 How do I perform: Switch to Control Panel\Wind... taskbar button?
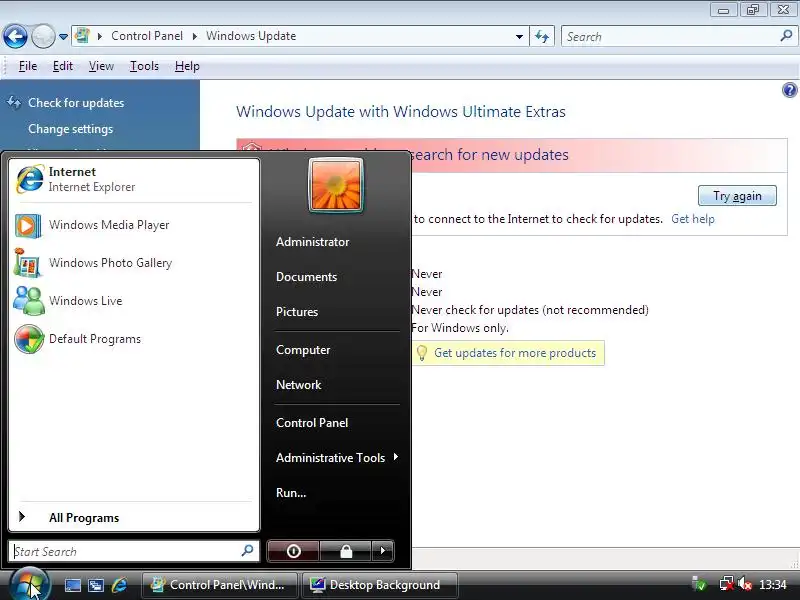click(220, 585)
